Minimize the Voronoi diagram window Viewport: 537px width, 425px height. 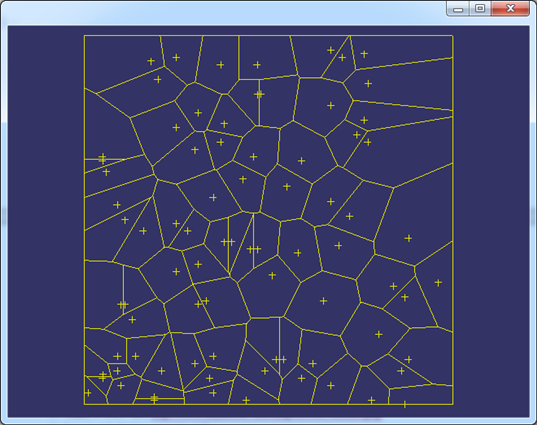[458, 9]
